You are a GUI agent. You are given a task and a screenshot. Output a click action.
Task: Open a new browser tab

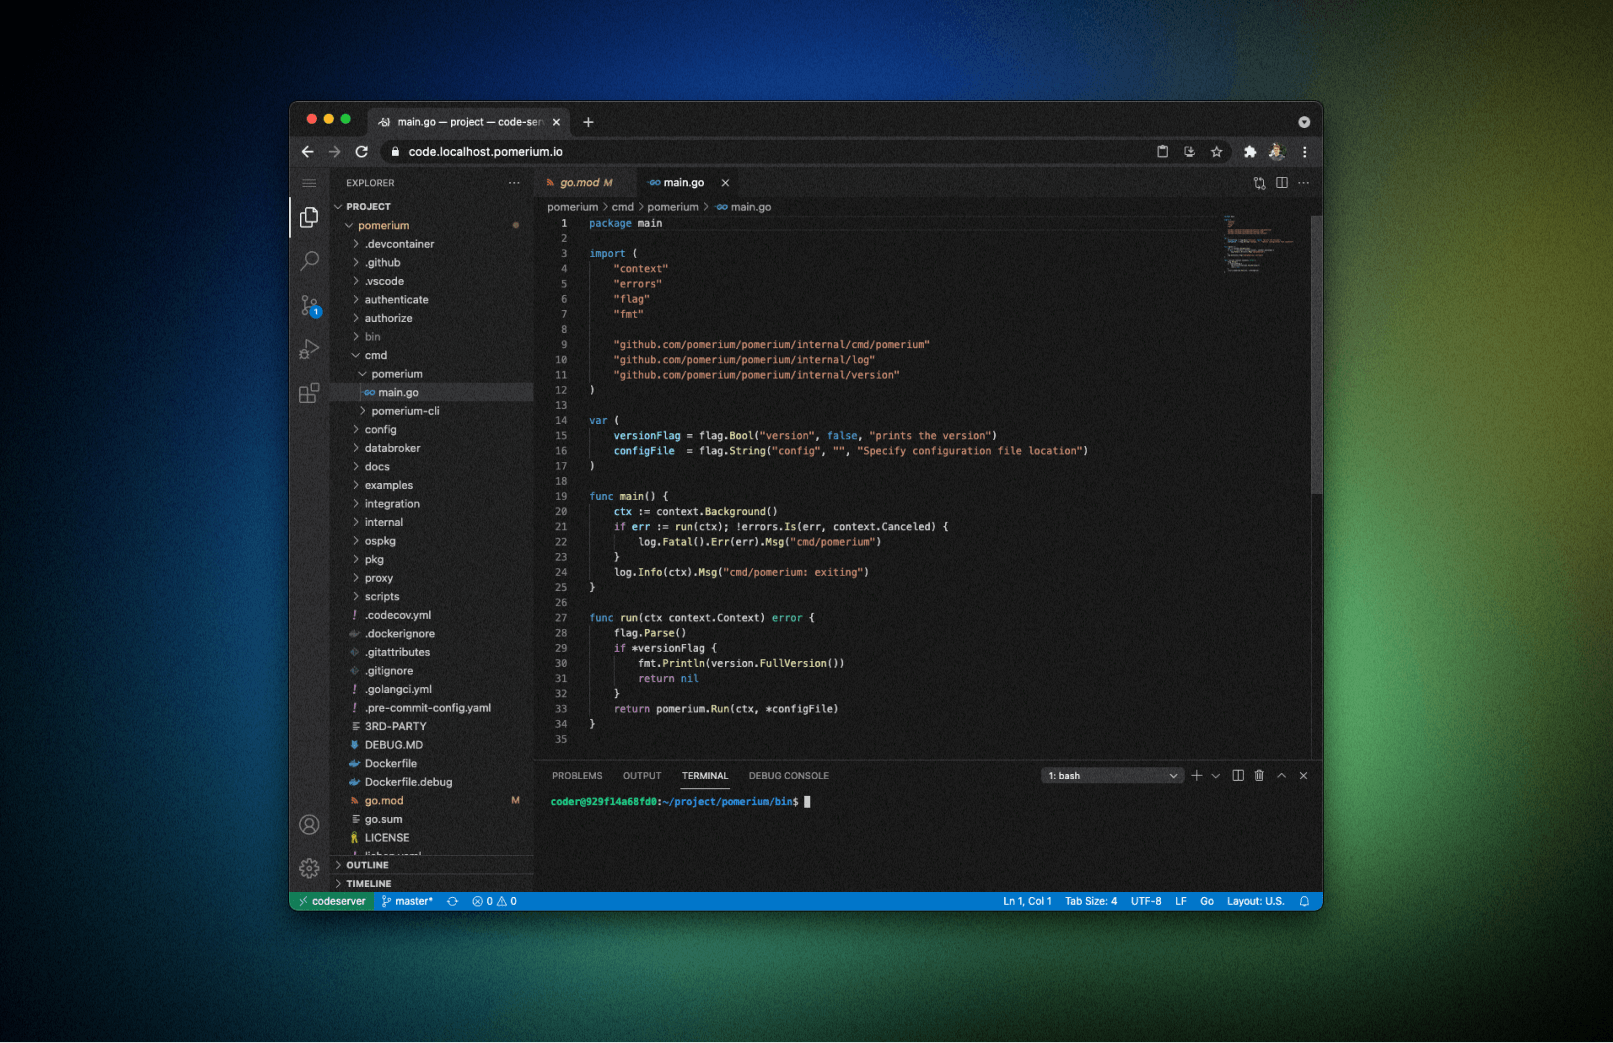[x=588, y=122]
